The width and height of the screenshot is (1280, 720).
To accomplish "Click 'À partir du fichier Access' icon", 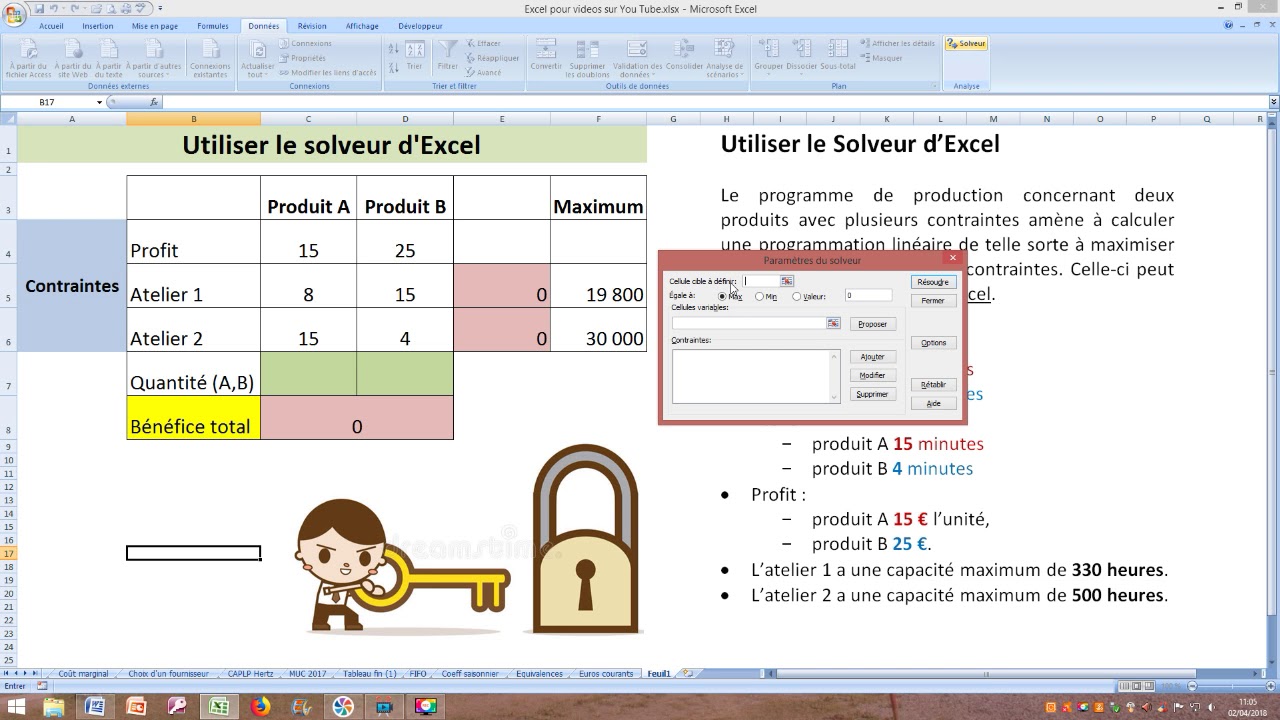I will pos(28,58).
